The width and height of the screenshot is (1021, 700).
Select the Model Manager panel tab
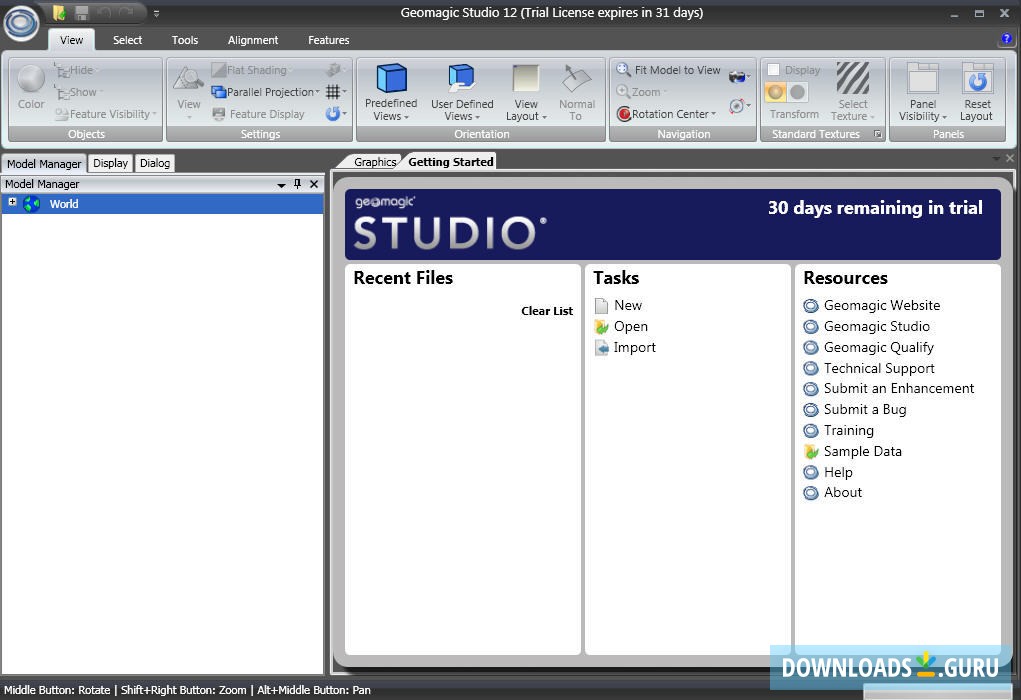coord(44,163)
